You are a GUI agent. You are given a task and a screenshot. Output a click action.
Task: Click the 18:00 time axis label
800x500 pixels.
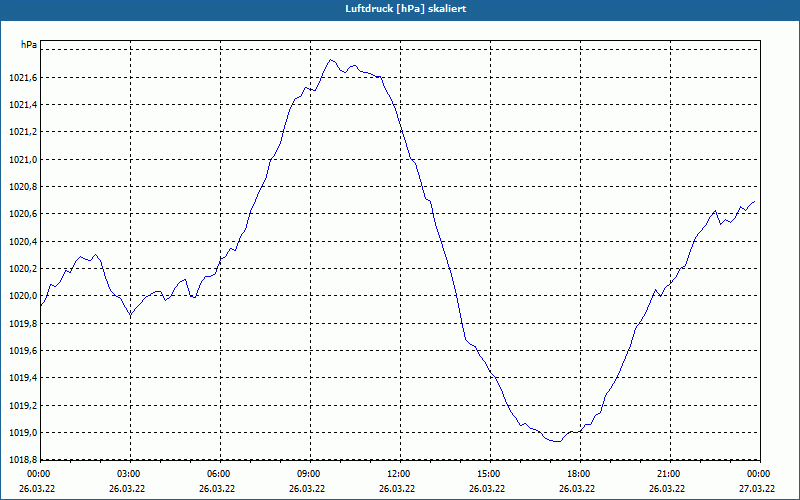[x=579, y=474]
